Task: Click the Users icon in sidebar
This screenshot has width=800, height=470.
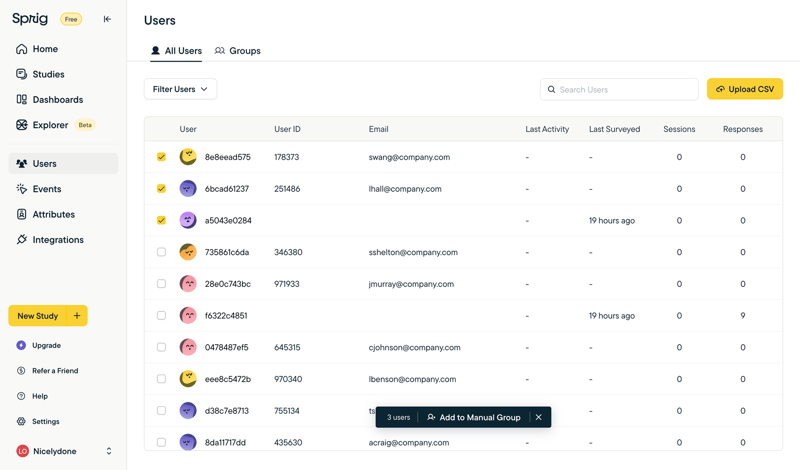Action: [21, 164]
